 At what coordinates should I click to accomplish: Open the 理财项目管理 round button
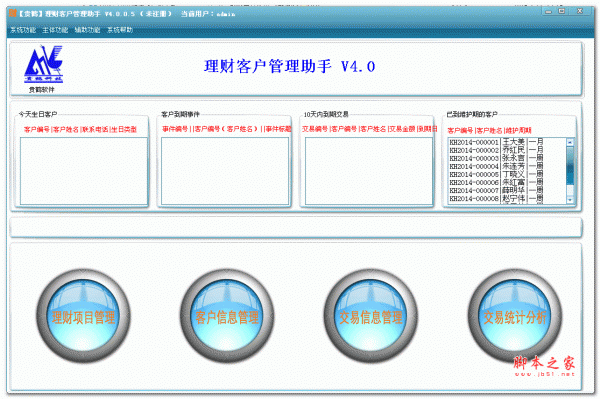click(83, 316)
